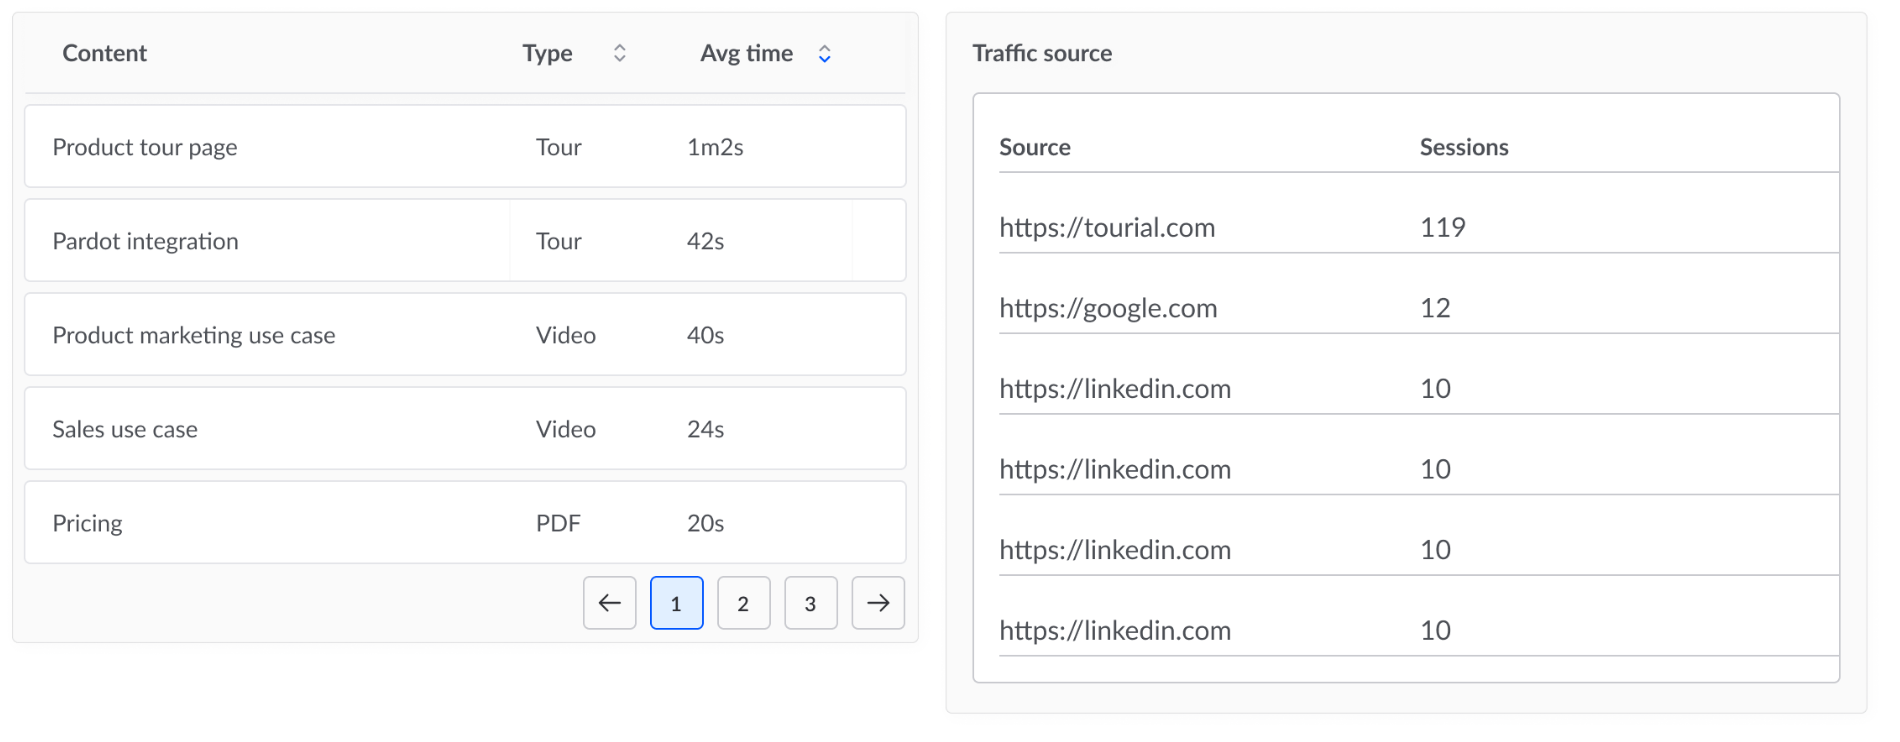1900x742 pixels.
Task: Open the Product marketing use case row
Action: click(x=194, y=335)
